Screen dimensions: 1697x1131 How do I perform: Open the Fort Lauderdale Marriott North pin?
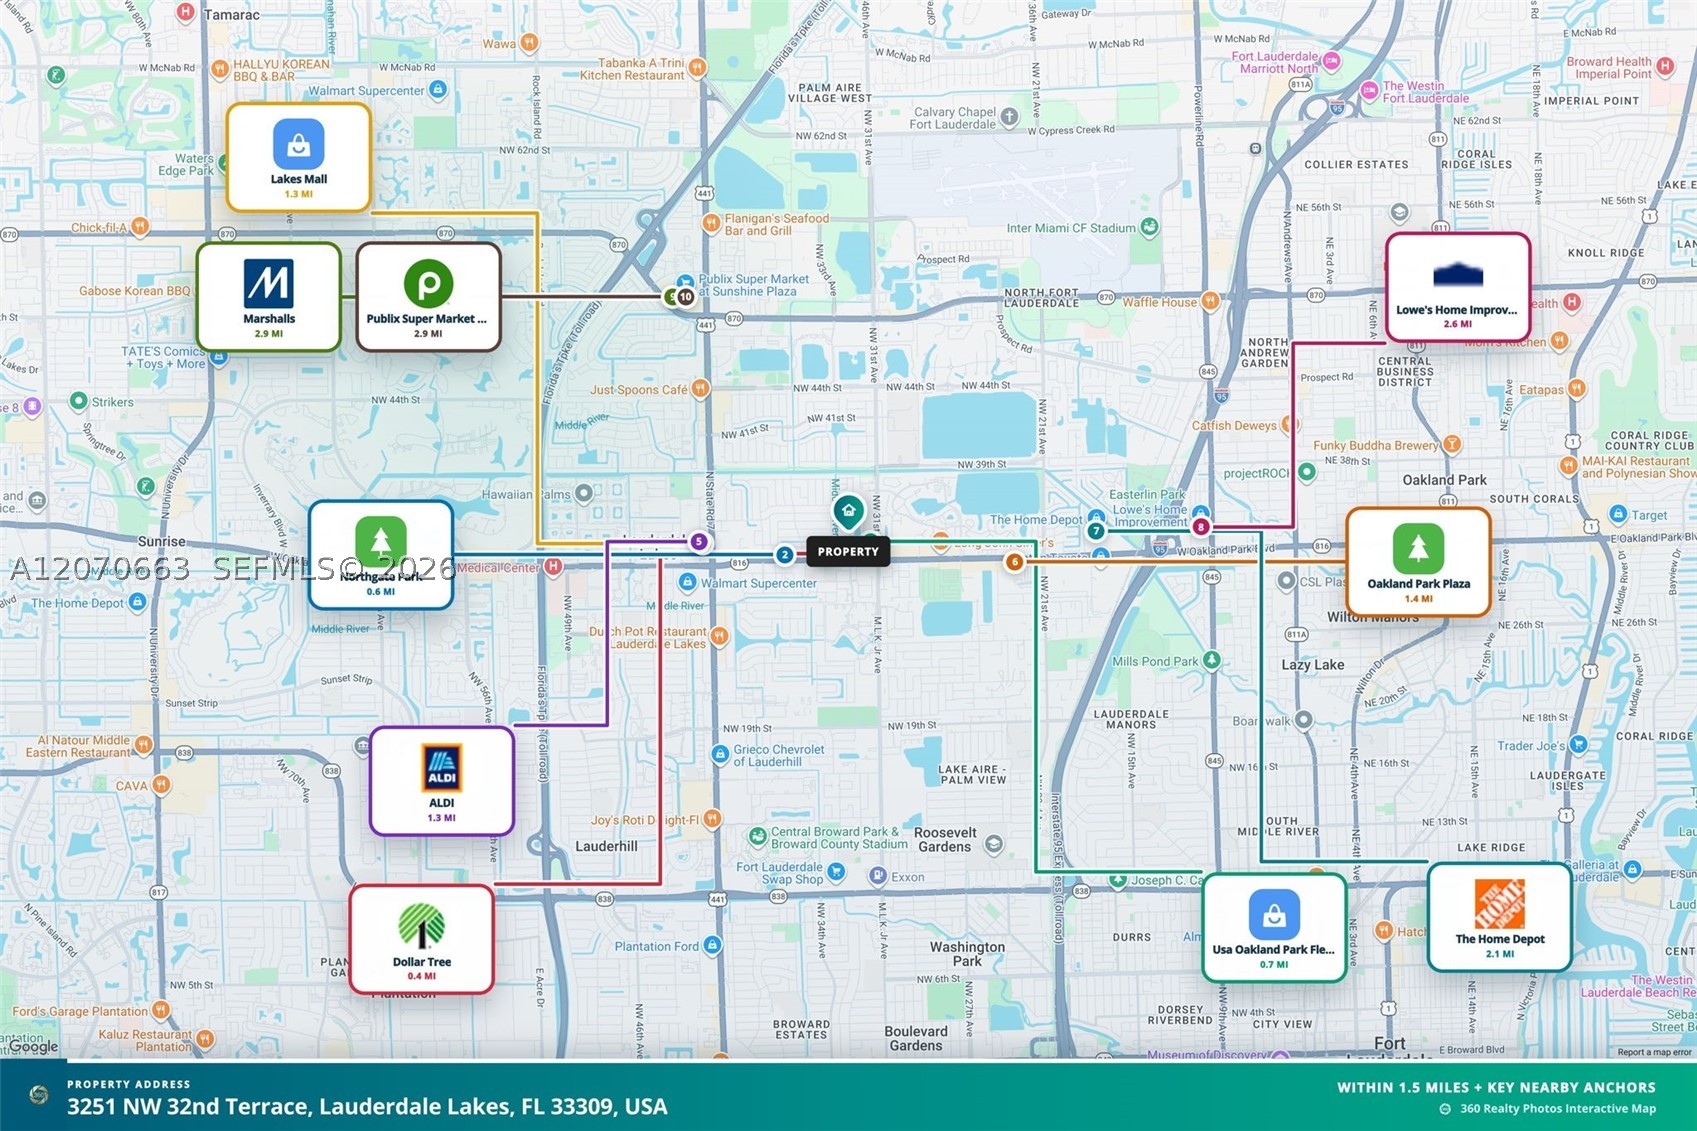1331,61
